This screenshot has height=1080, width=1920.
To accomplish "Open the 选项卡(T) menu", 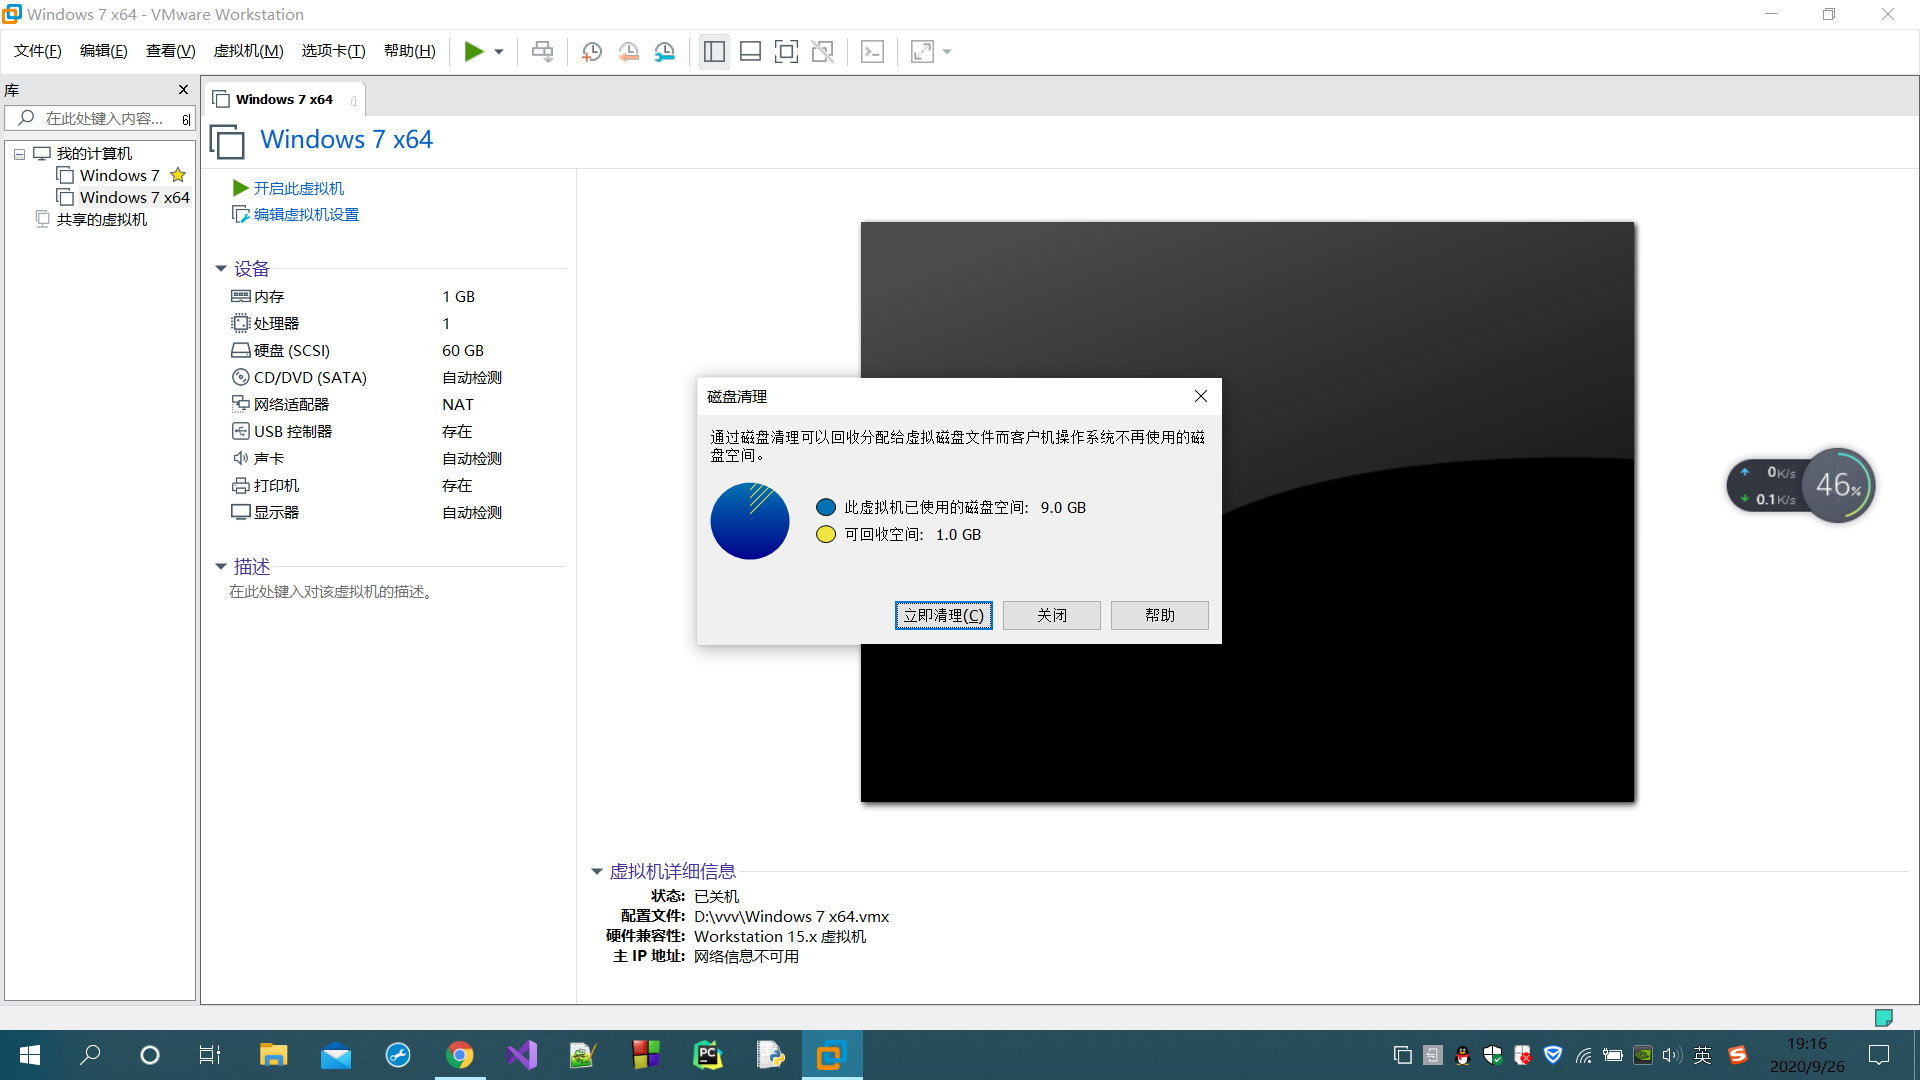I will point(333,51).
